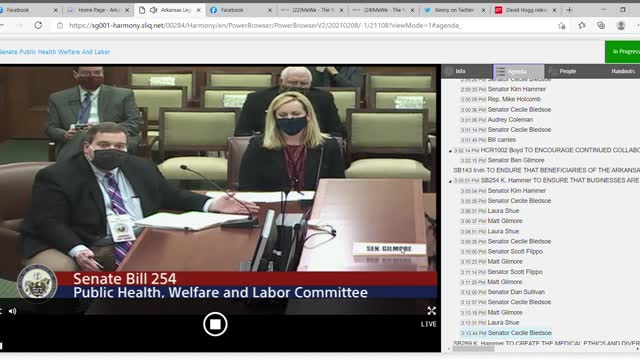Select Senator Cecile Bledsoe 3:12 PM entry
This screenshot has height=360, width=640.
[506, 302]
